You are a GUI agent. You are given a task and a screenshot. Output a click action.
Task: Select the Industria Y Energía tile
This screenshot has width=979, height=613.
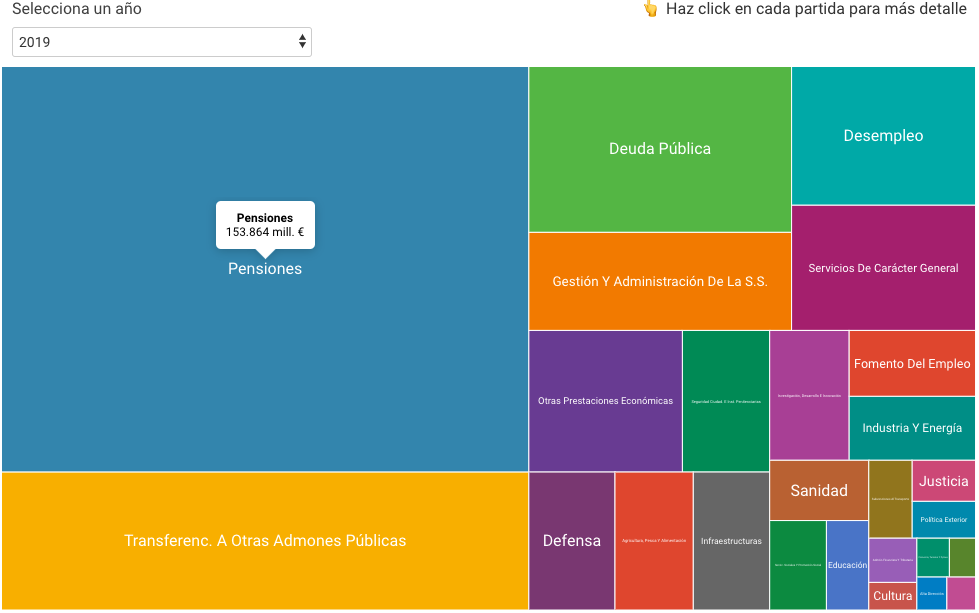pos(912,428)
